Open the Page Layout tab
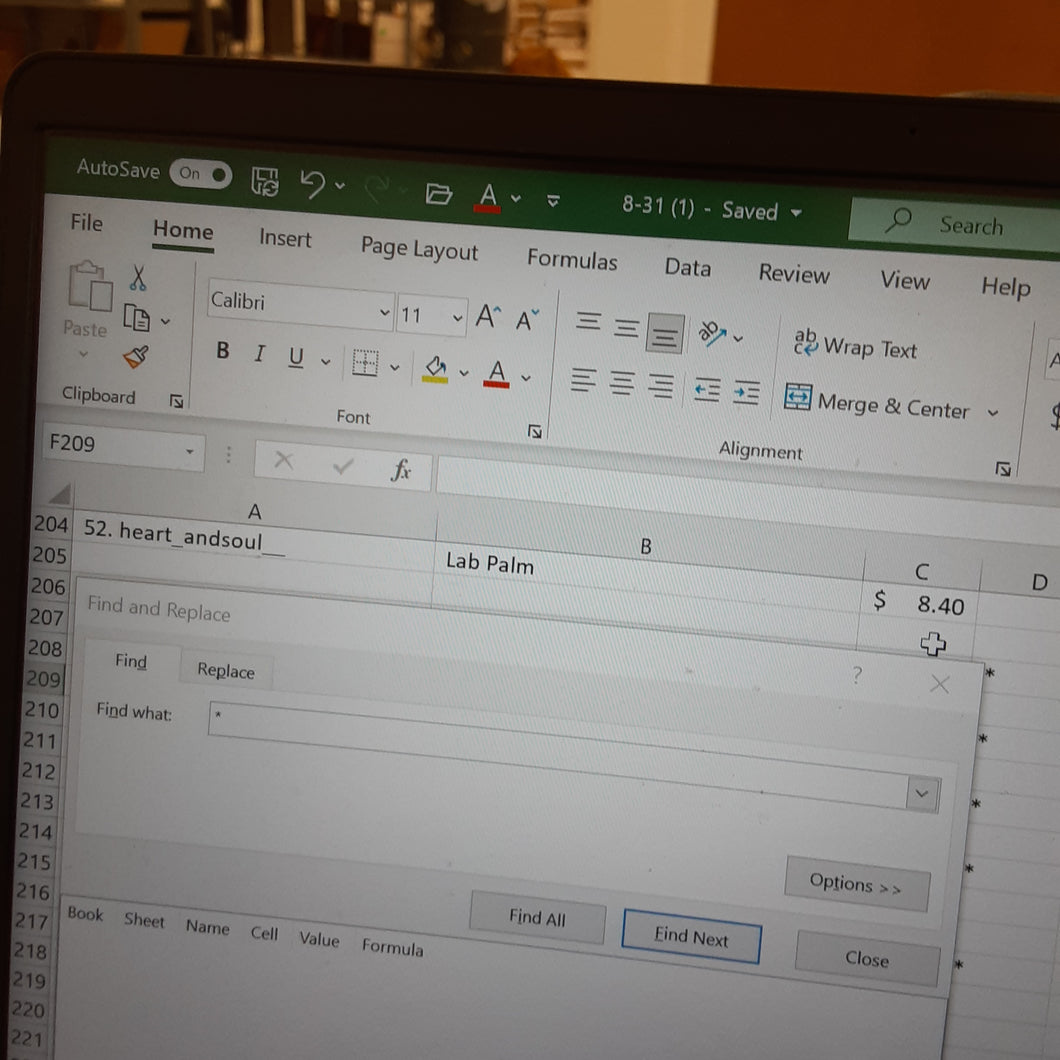 click(x=419, y=249)
